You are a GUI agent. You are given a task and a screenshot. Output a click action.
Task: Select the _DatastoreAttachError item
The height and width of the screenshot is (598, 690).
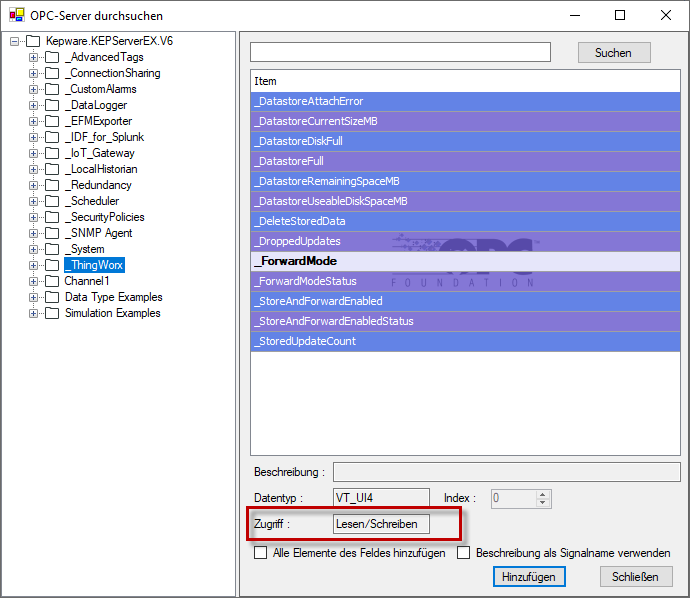pyautogui.click(x=466, y=102)
